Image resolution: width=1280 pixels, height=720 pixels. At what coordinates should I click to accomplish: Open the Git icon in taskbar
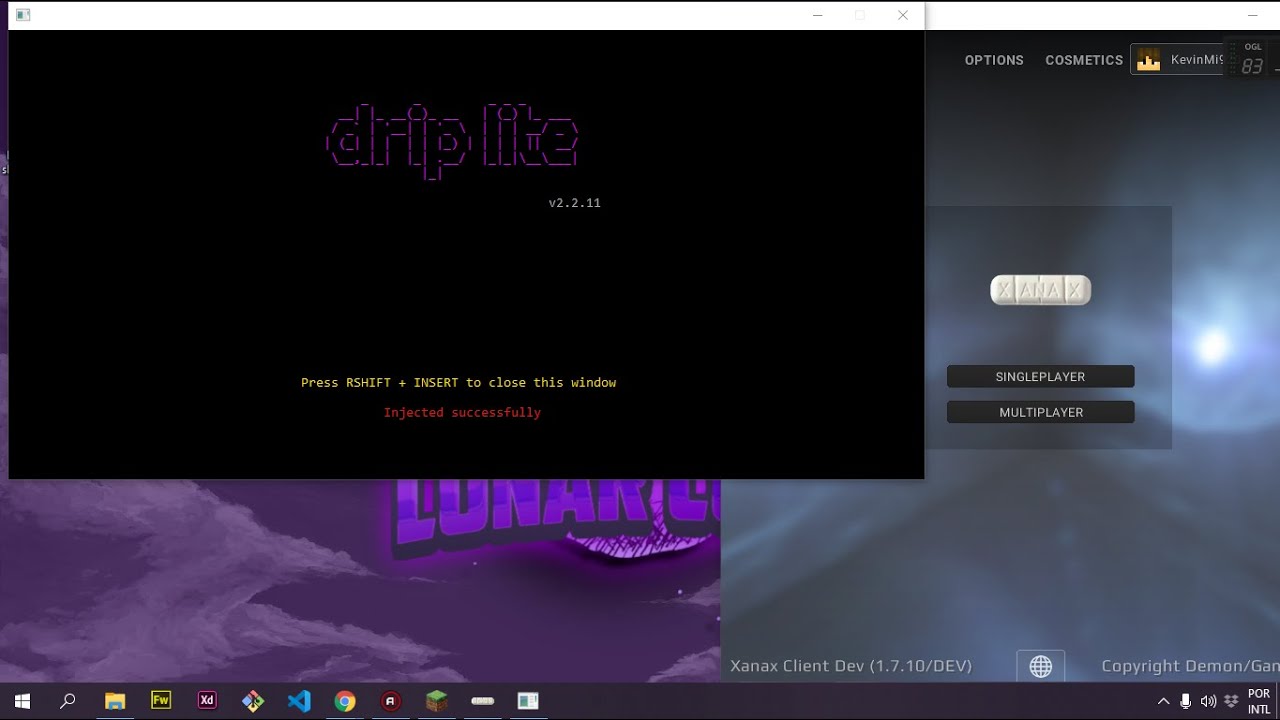tap(253, 701)
